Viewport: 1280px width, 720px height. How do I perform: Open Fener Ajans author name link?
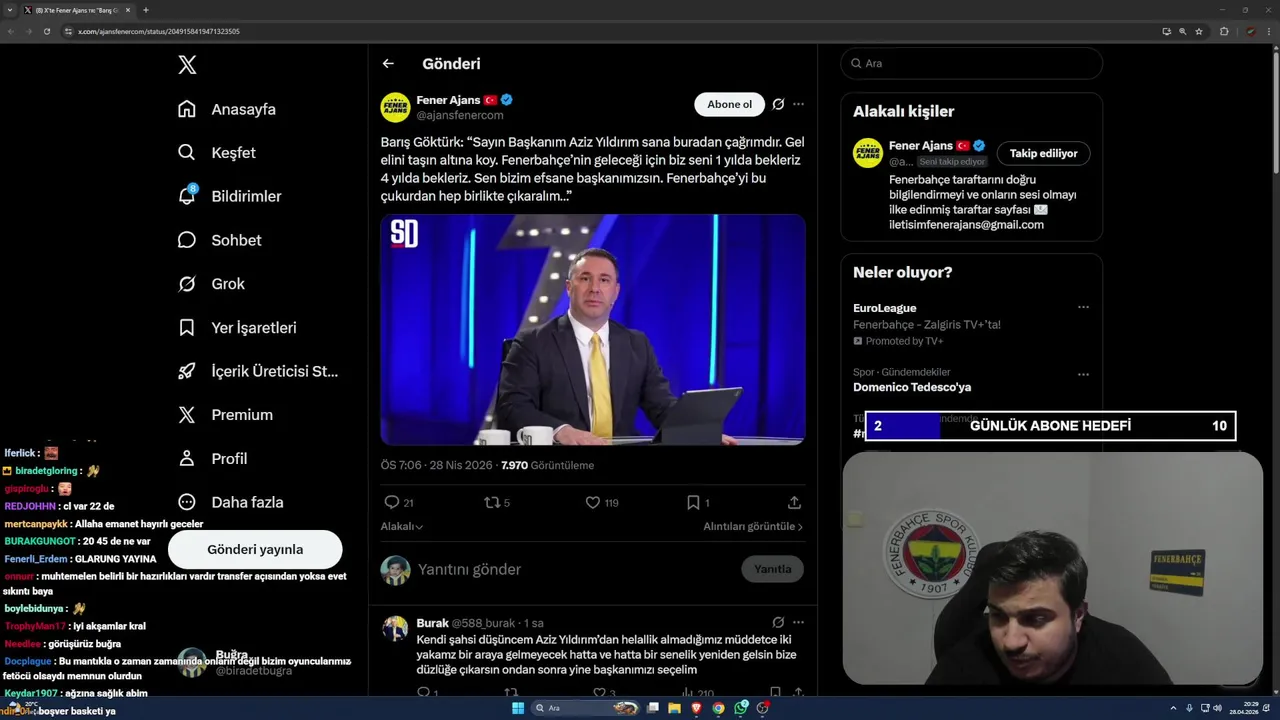pyautogui.click(x=448, y=100)
